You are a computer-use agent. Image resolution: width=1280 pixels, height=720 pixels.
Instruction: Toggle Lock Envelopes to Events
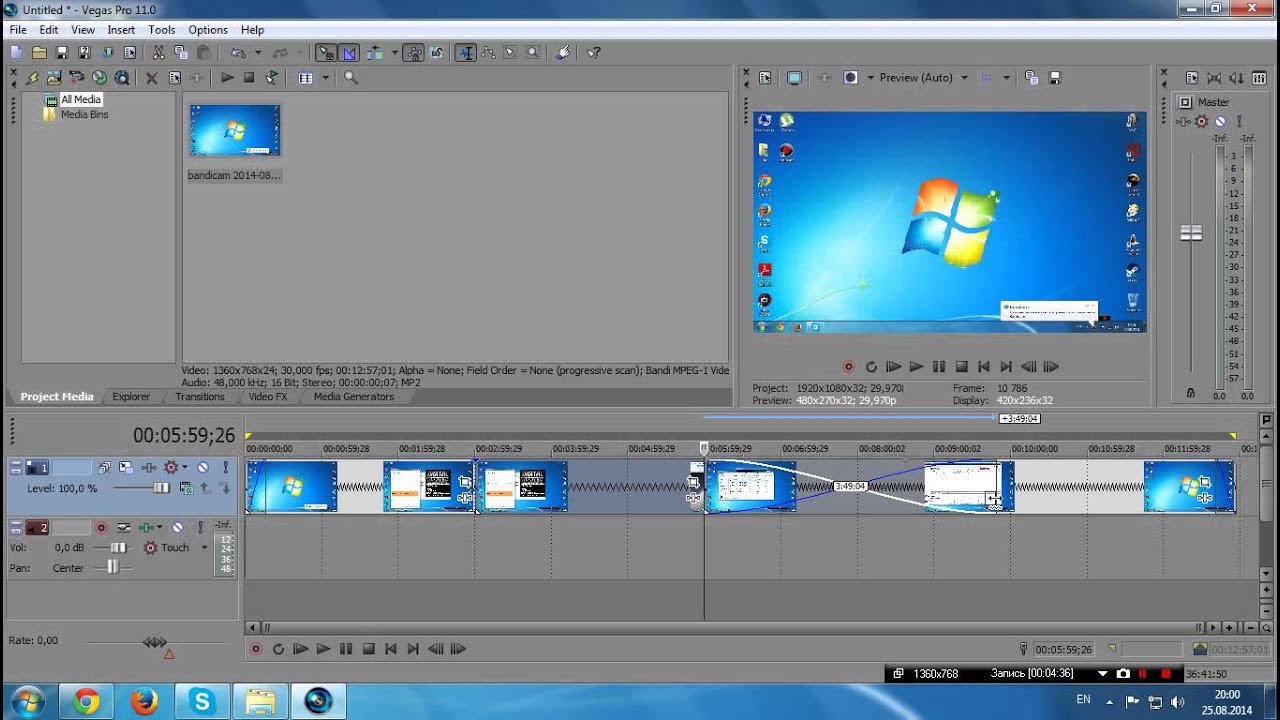pyautogui.click(x=413, y=53)
